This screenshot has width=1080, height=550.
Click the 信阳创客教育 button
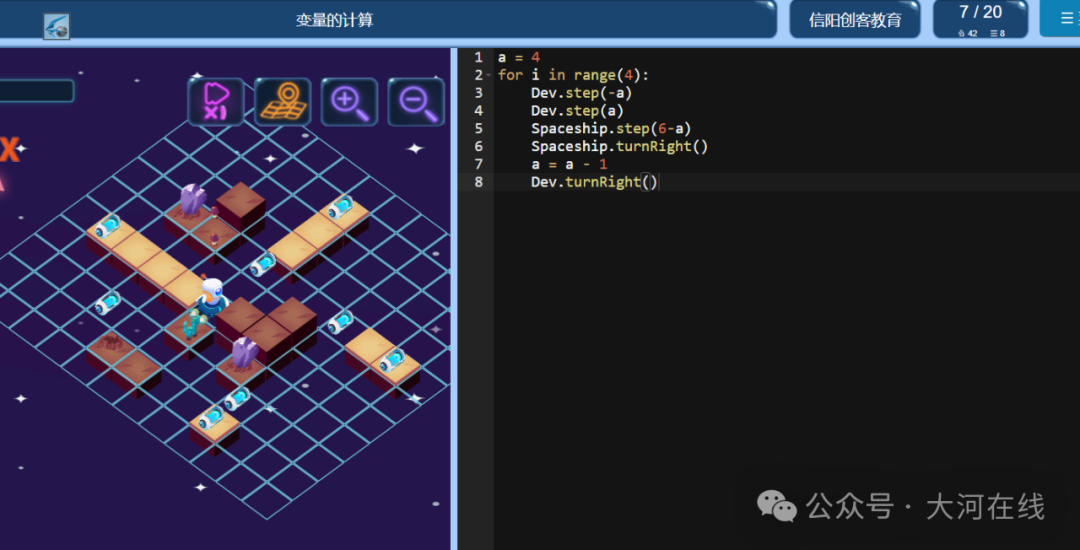(855, 19)
